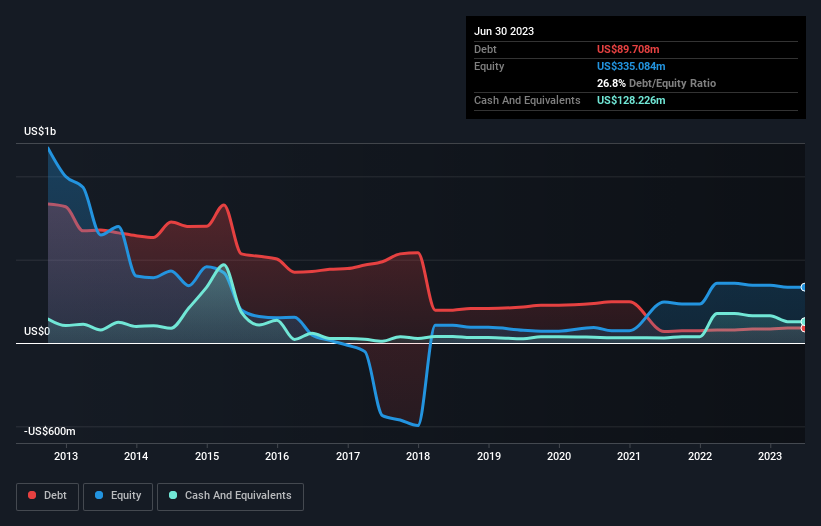This screenshot has height=526, width=821.
Task: Click the Debt row label in tooltip
Action: (x=485, y=49)
